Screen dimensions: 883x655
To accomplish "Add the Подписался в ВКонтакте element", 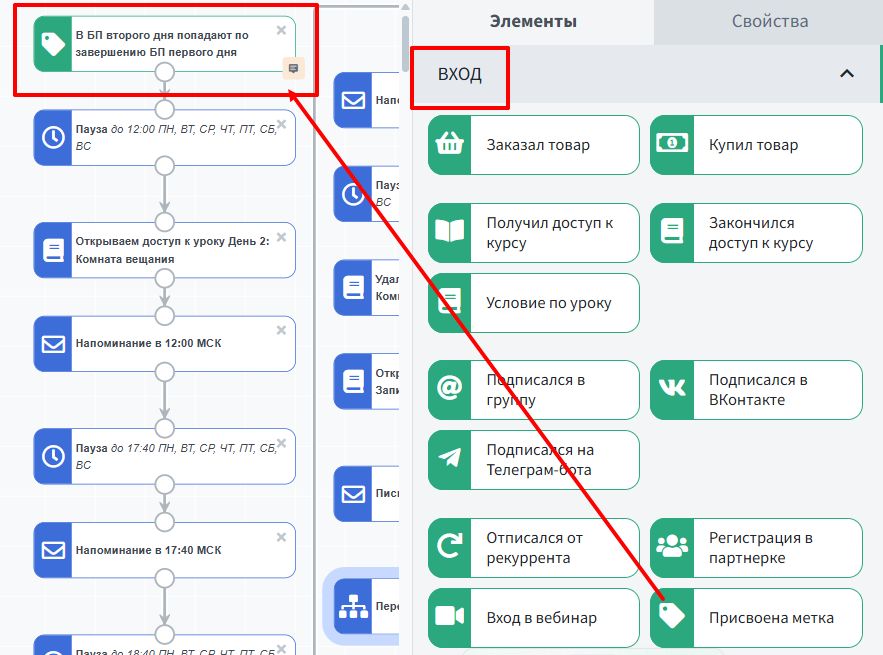I will point(756,390).
